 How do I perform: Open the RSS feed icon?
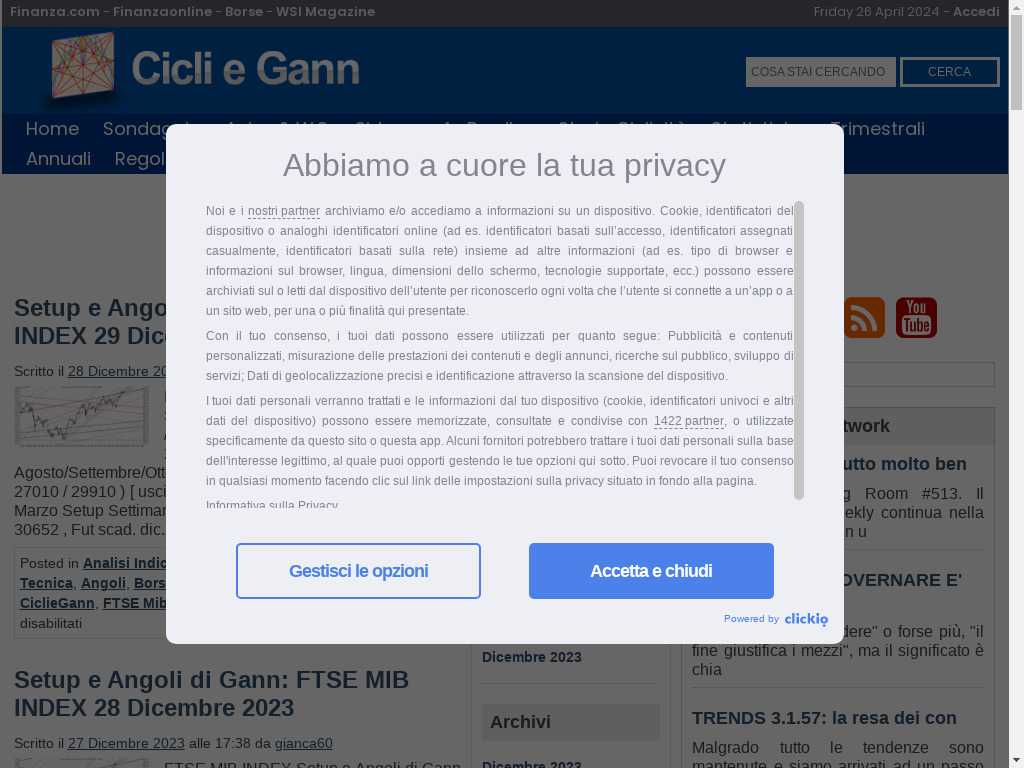coord(864,318)
